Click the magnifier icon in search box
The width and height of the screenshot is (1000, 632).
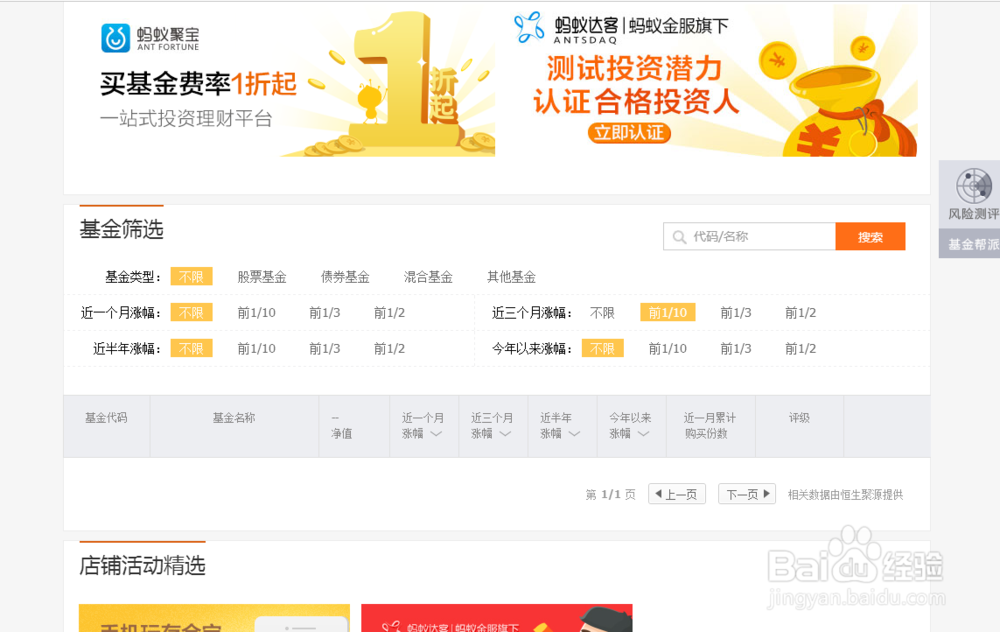pyautogui.click(x=679, y=237)
